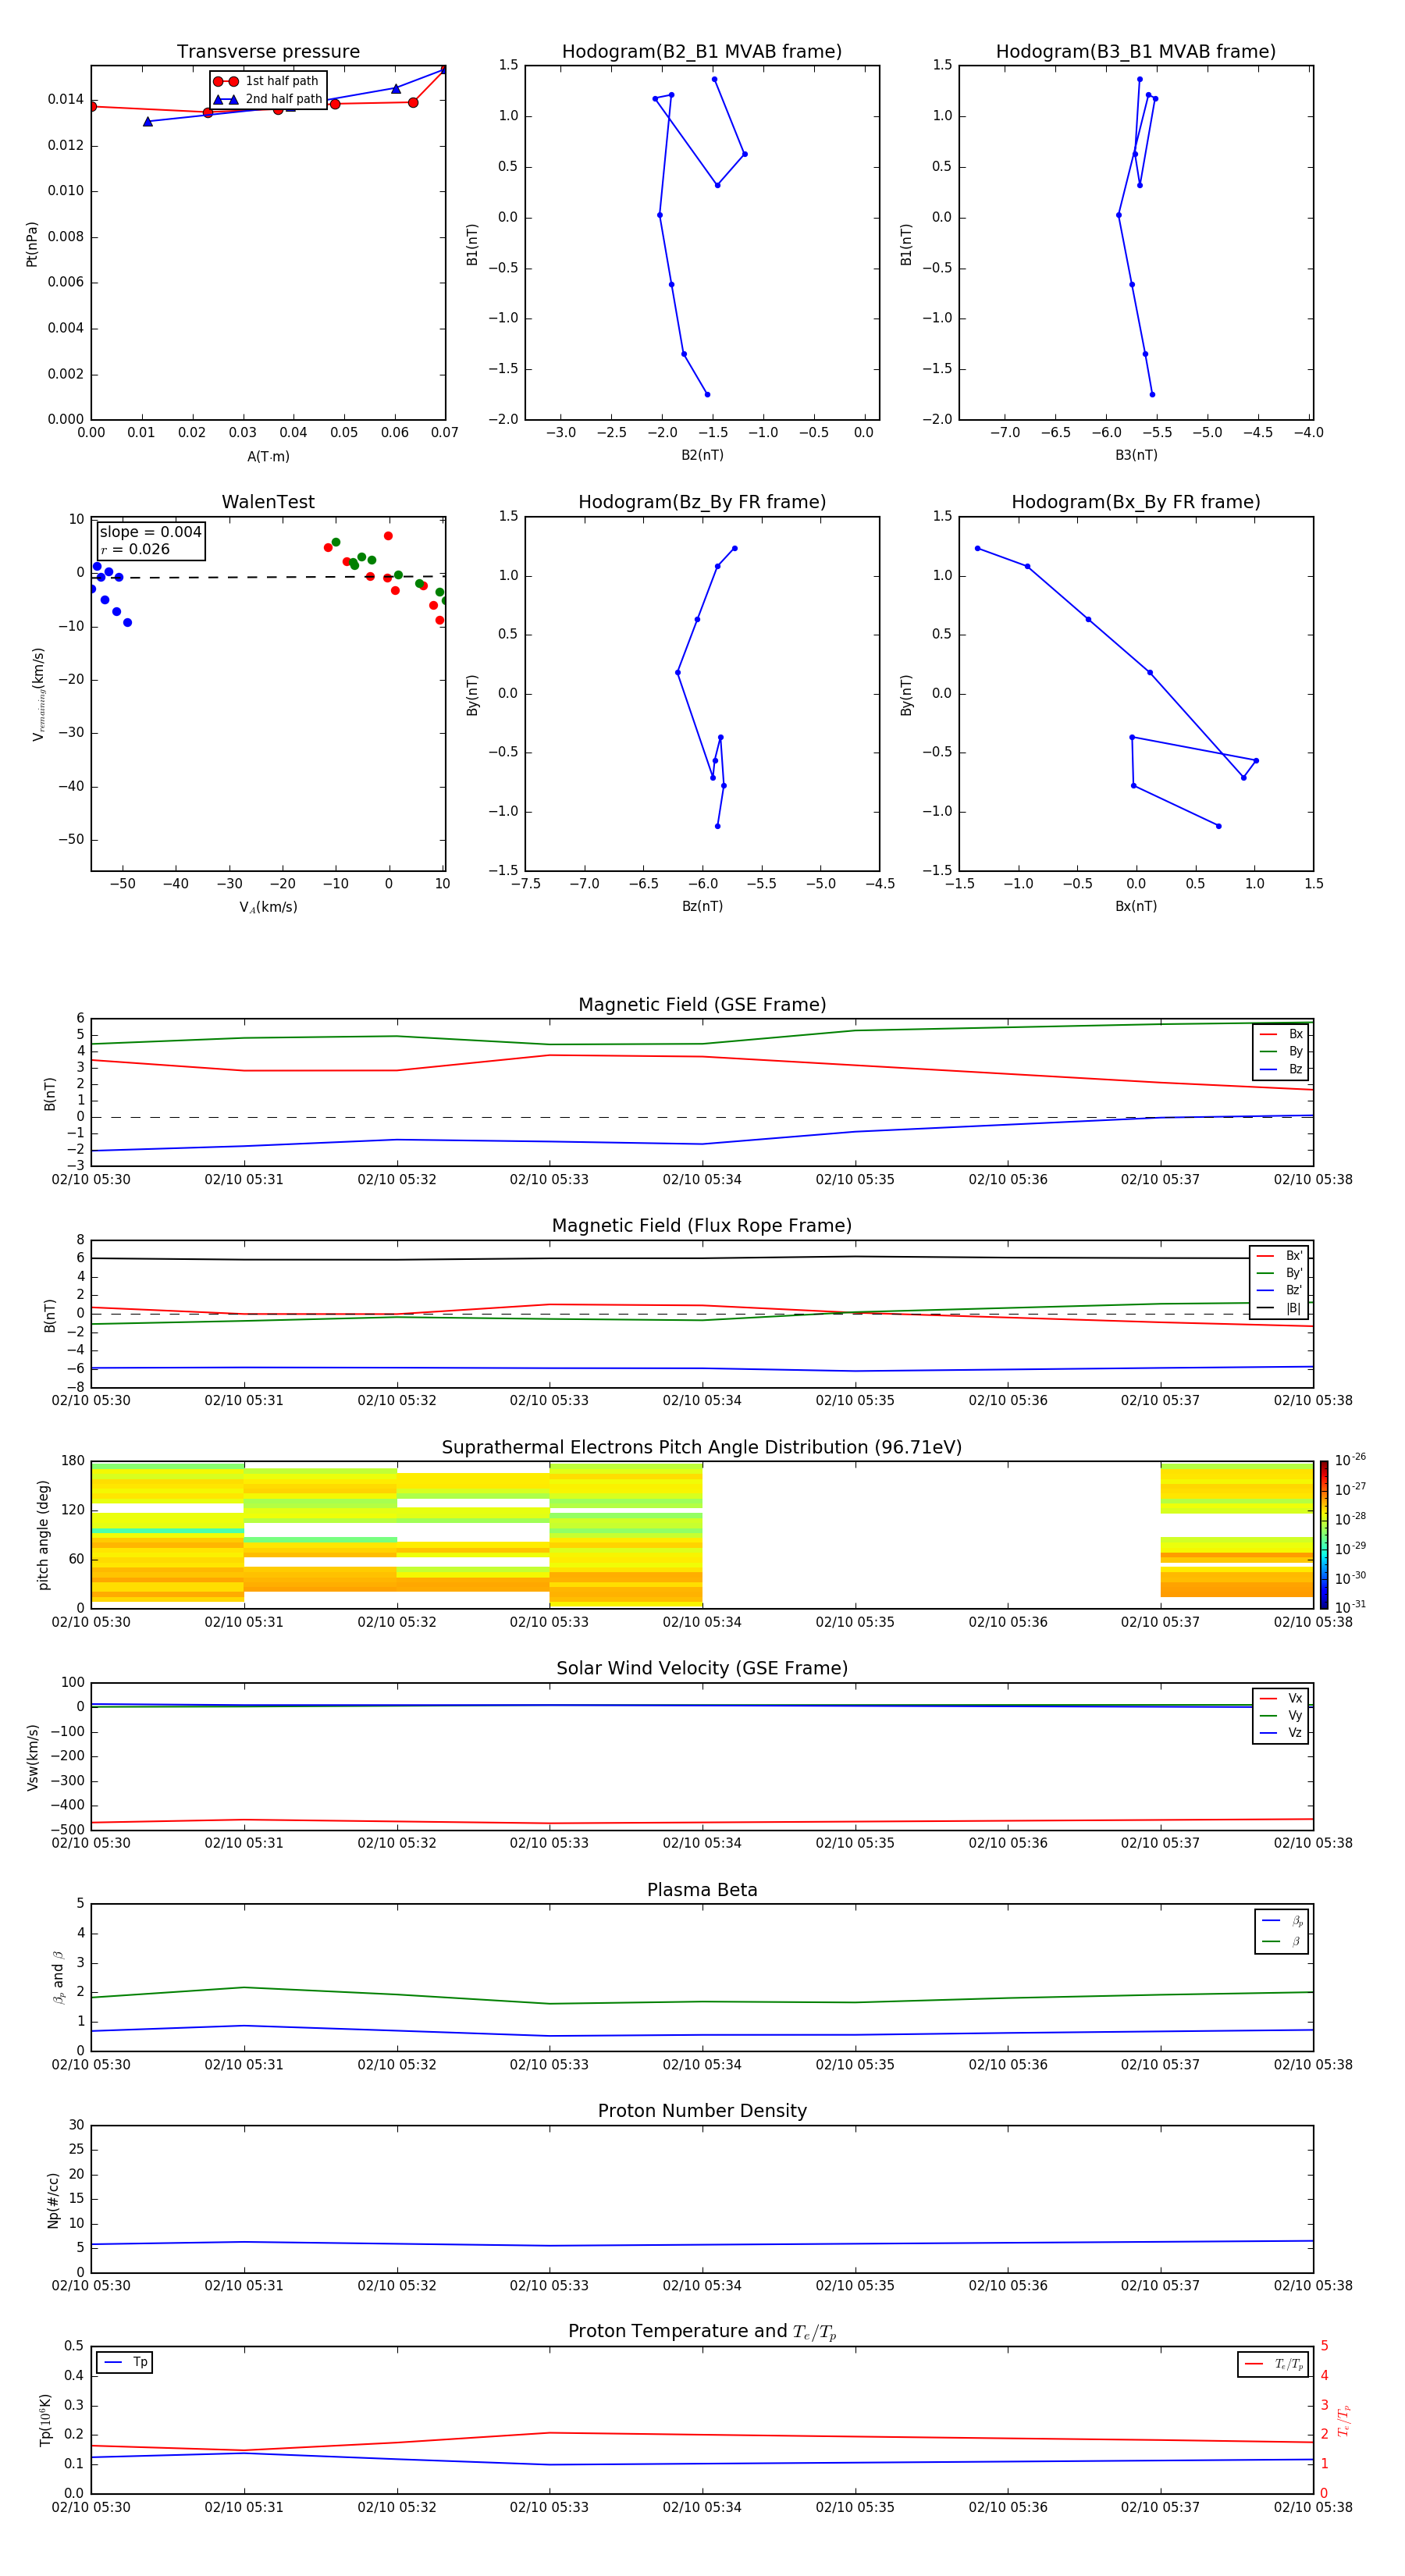Click the 'B2(nT)' axis label
Screen dimensions: 1405x2576
point(702,455)
